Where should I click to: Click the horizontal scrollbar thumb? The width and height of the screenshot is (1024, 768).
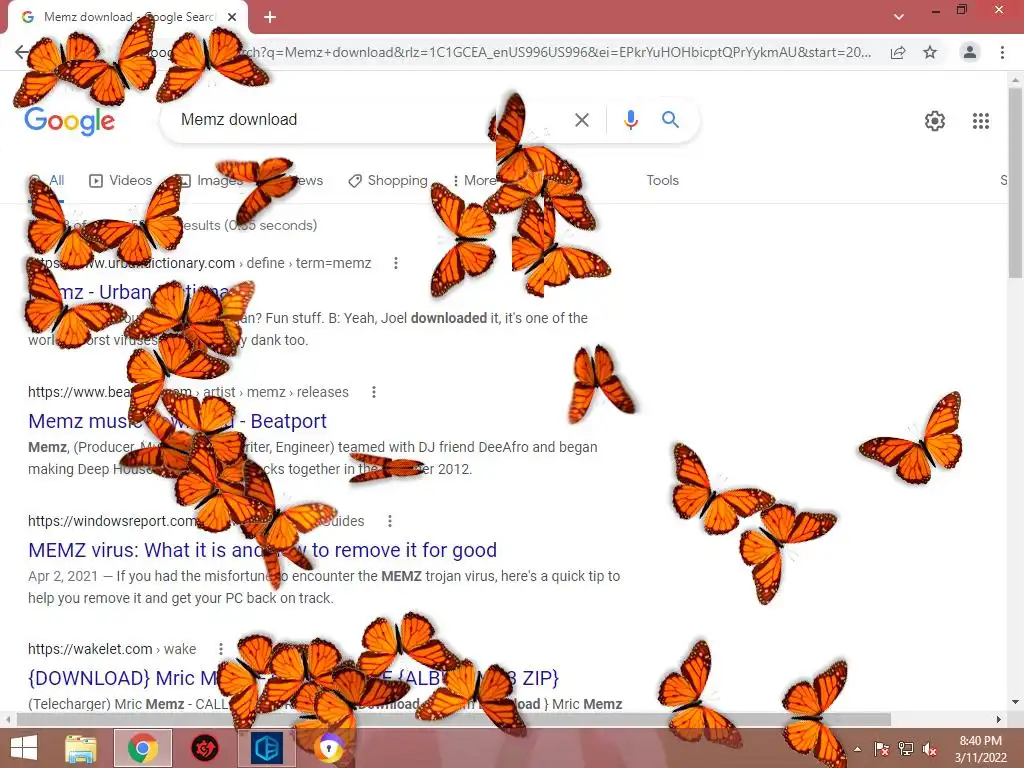point(453,719)
